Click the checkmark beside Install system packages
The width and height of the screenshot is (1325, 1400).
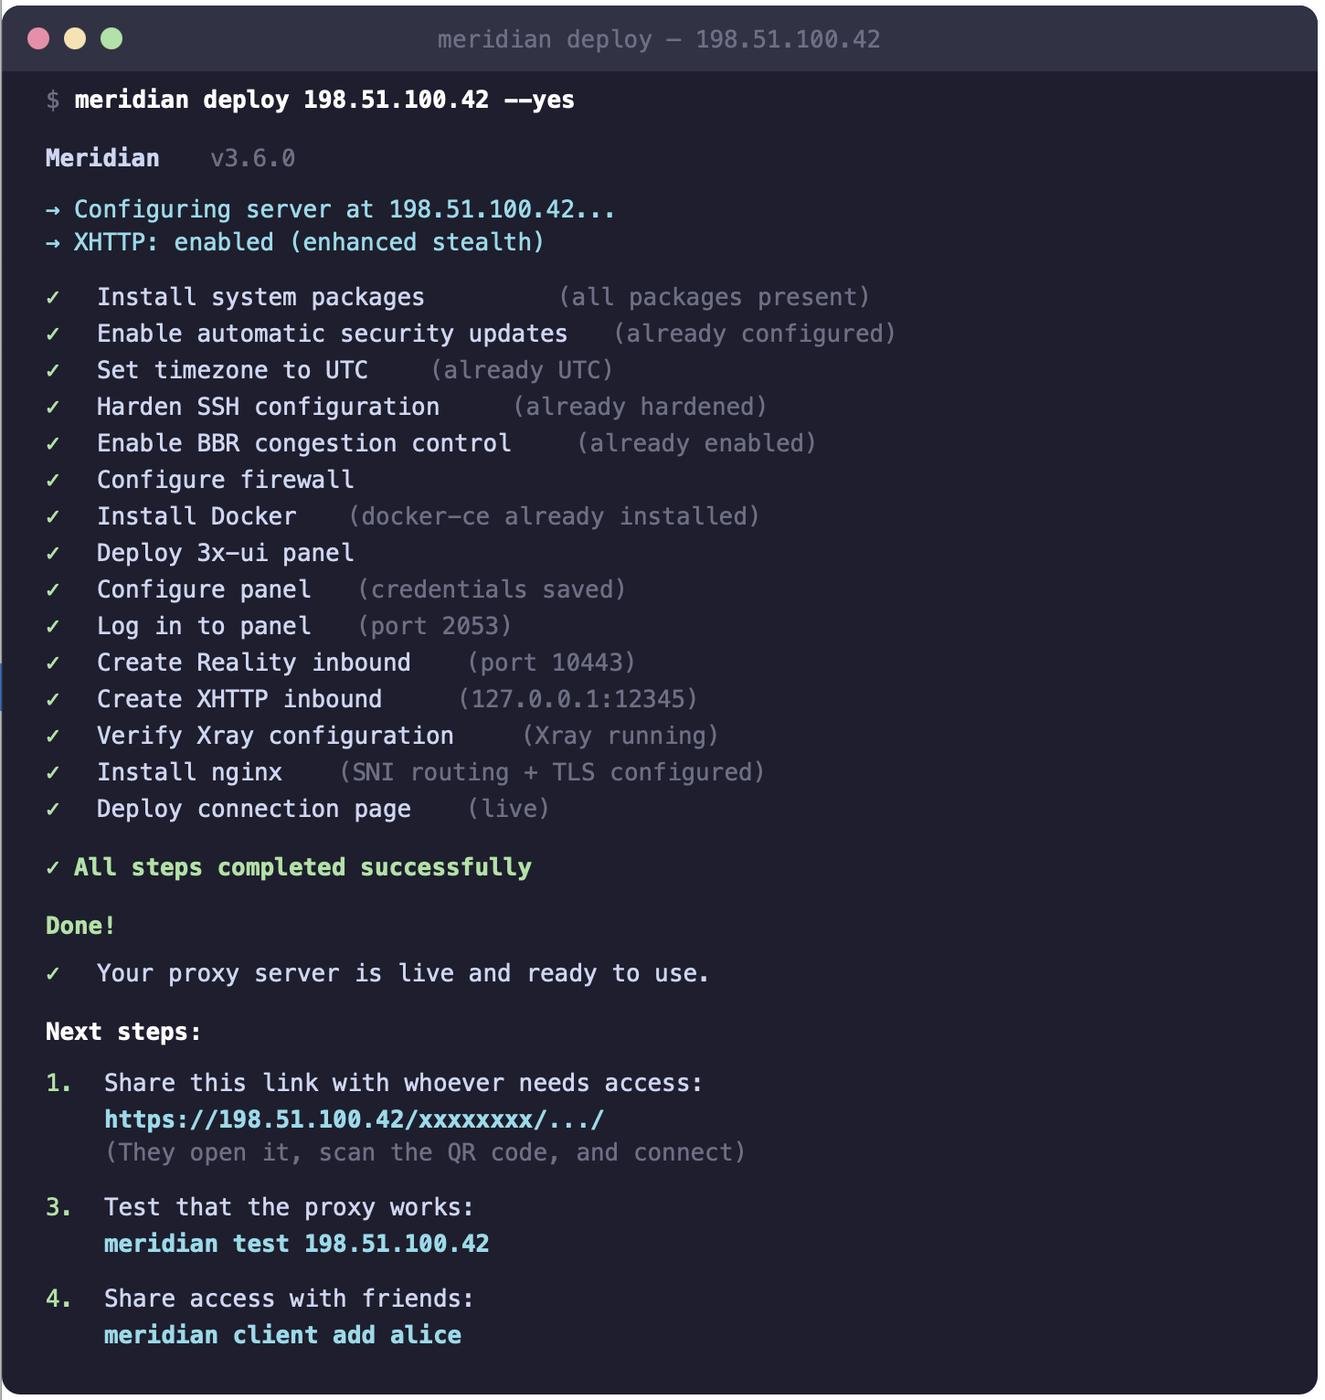coord(53,298)
